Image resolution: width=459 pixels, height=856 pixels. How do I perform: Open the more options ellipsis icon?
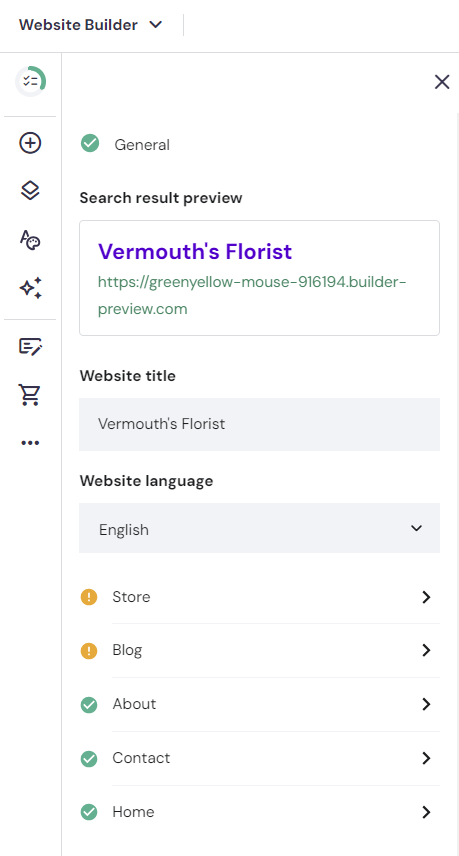(x=30, y=443)
